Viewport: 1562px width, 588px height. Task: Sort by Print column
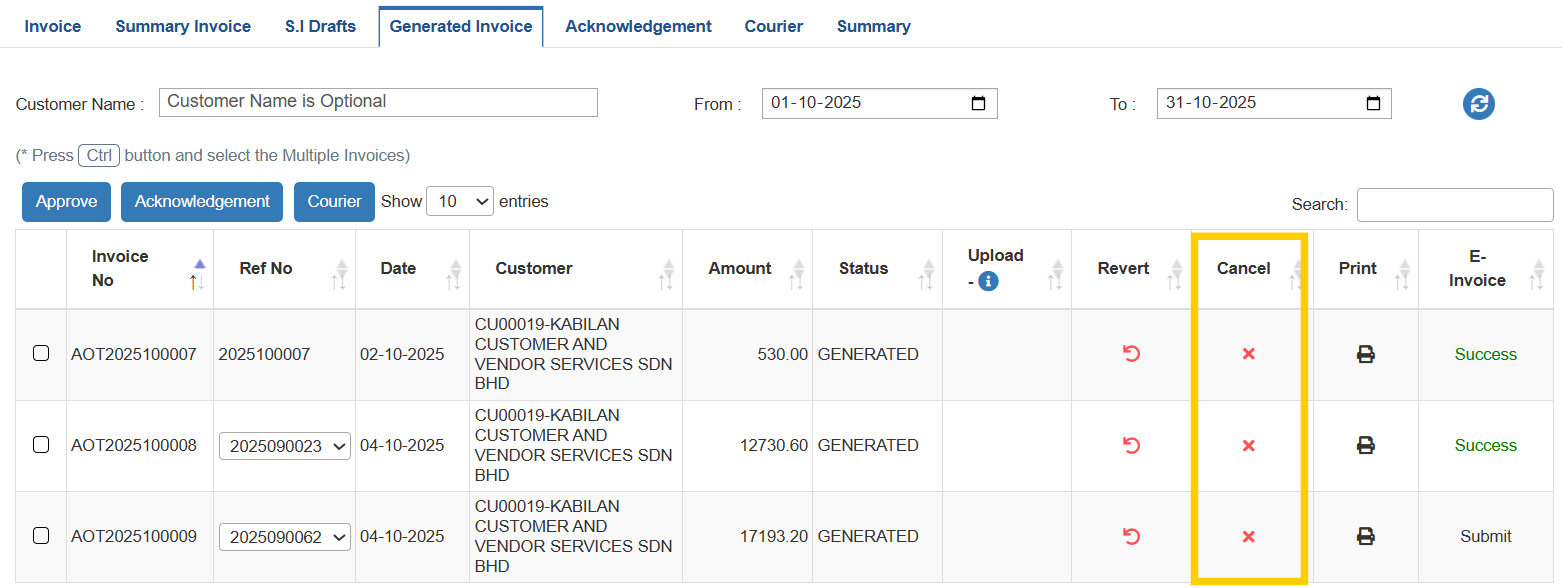point(1365,269)
